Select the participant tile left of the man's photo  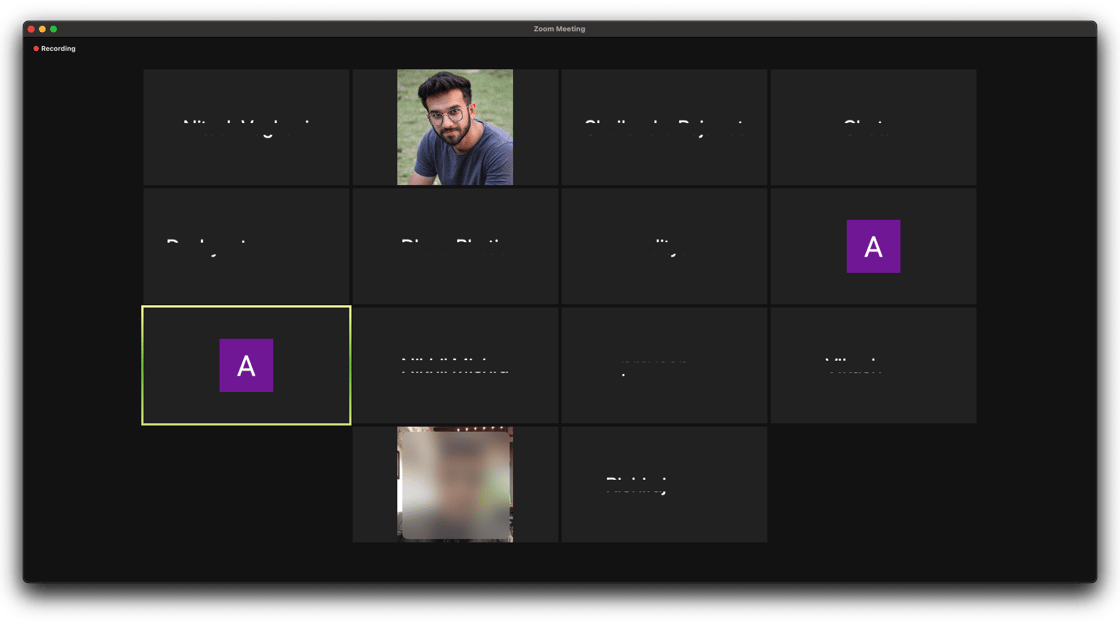246,127
